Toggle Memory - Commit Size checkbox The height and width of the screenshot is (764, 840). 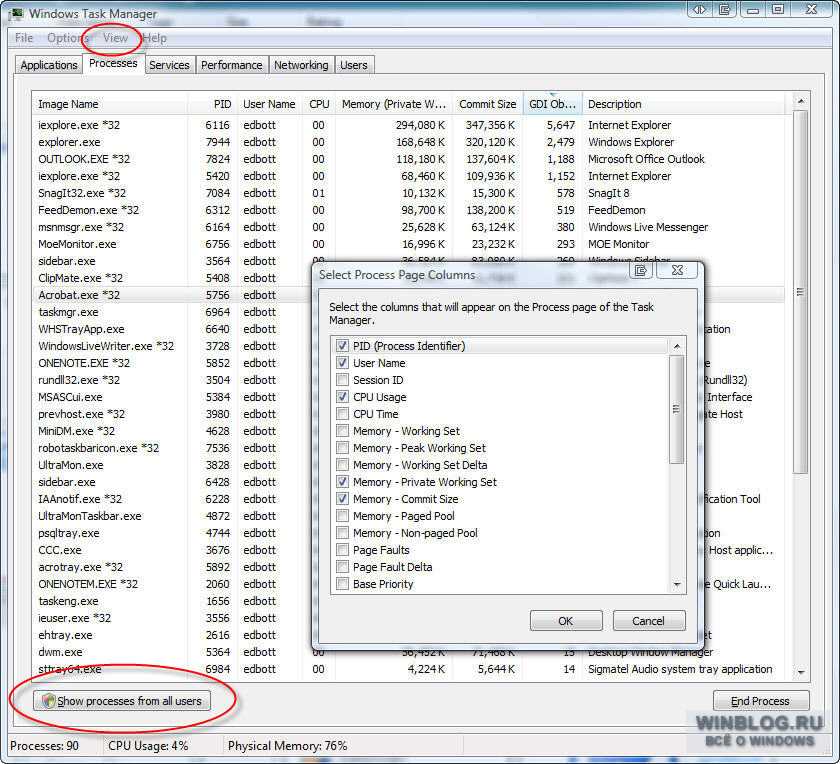coord(342,499)
